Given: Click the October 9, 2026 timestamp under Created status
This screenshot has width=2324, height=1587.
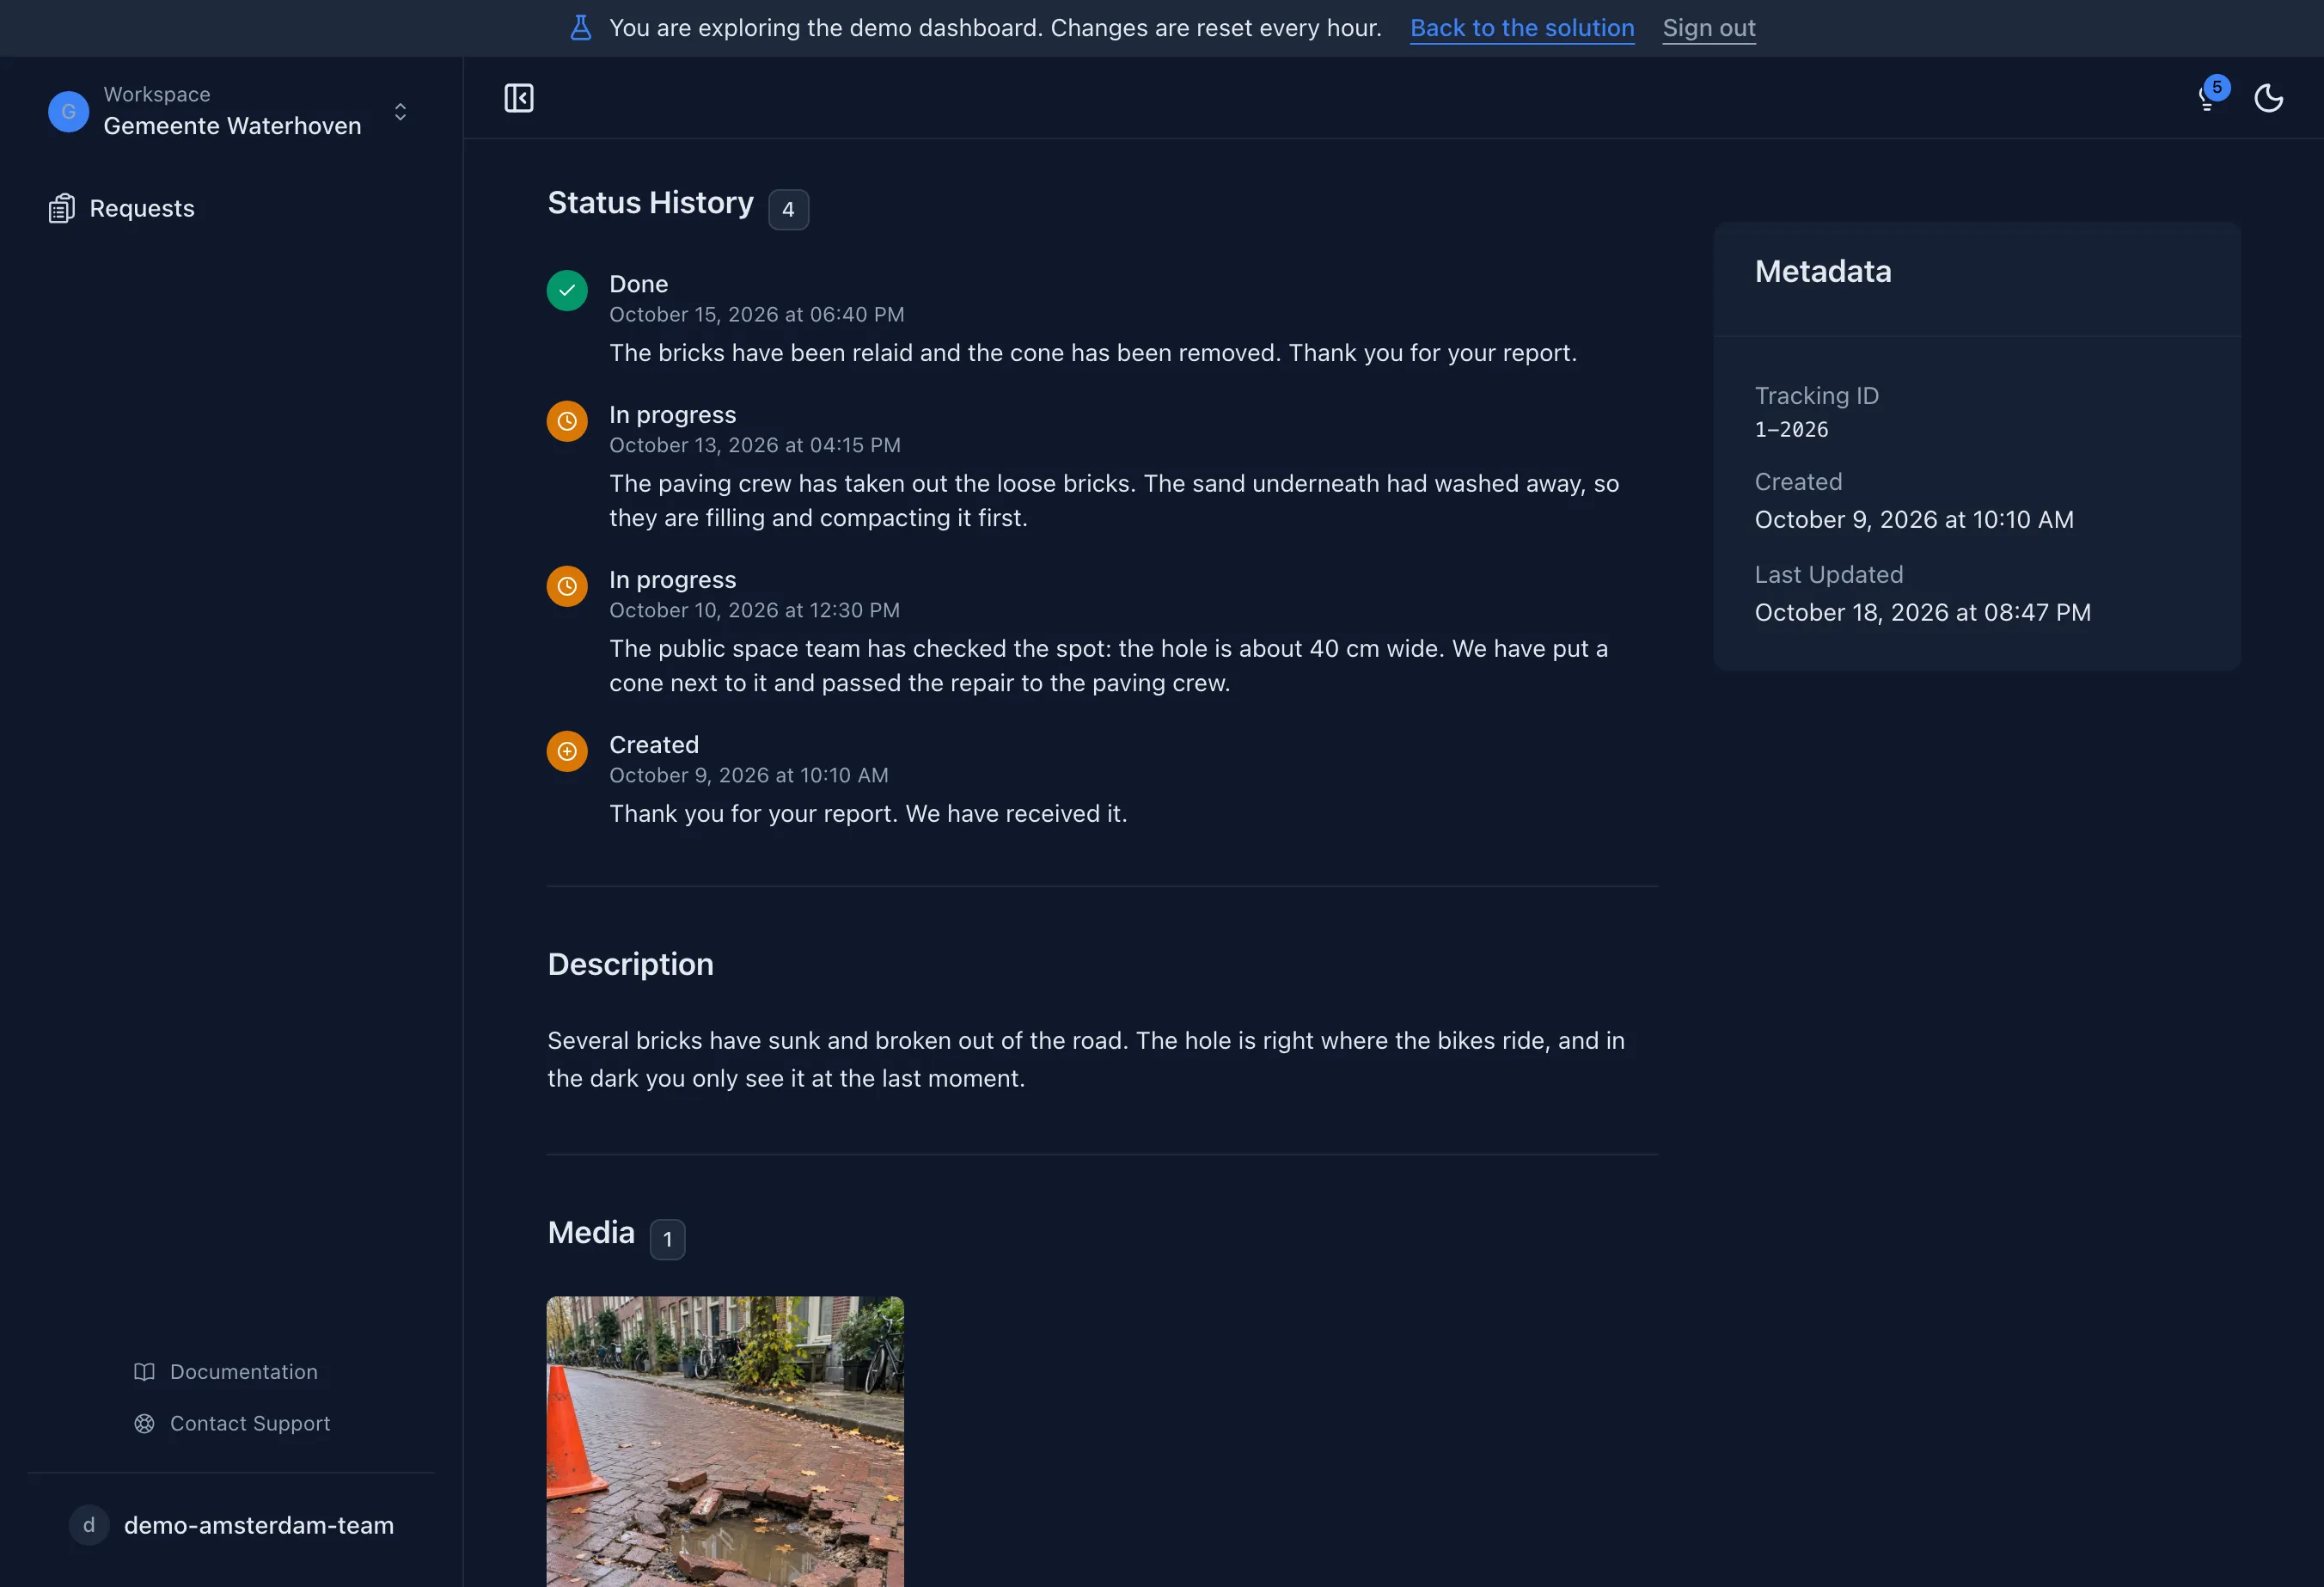Looking at the screenshot, I should 748,776.
